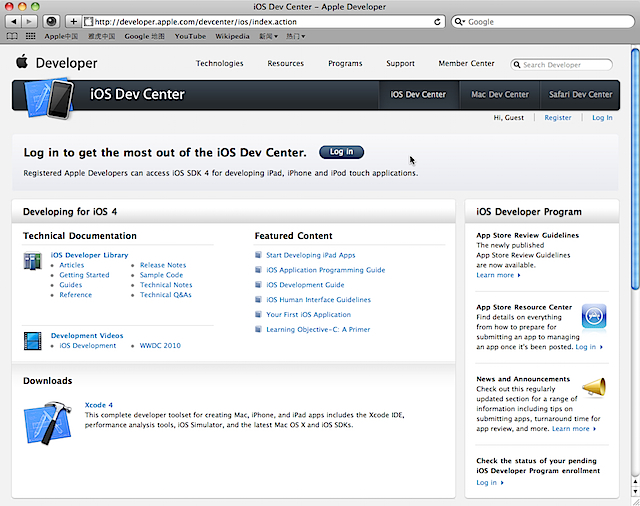Image resolution: width=640 pixels, height=506 pixels.
Task: Click the Apple logo beside Developer
Action: (21, 63)
